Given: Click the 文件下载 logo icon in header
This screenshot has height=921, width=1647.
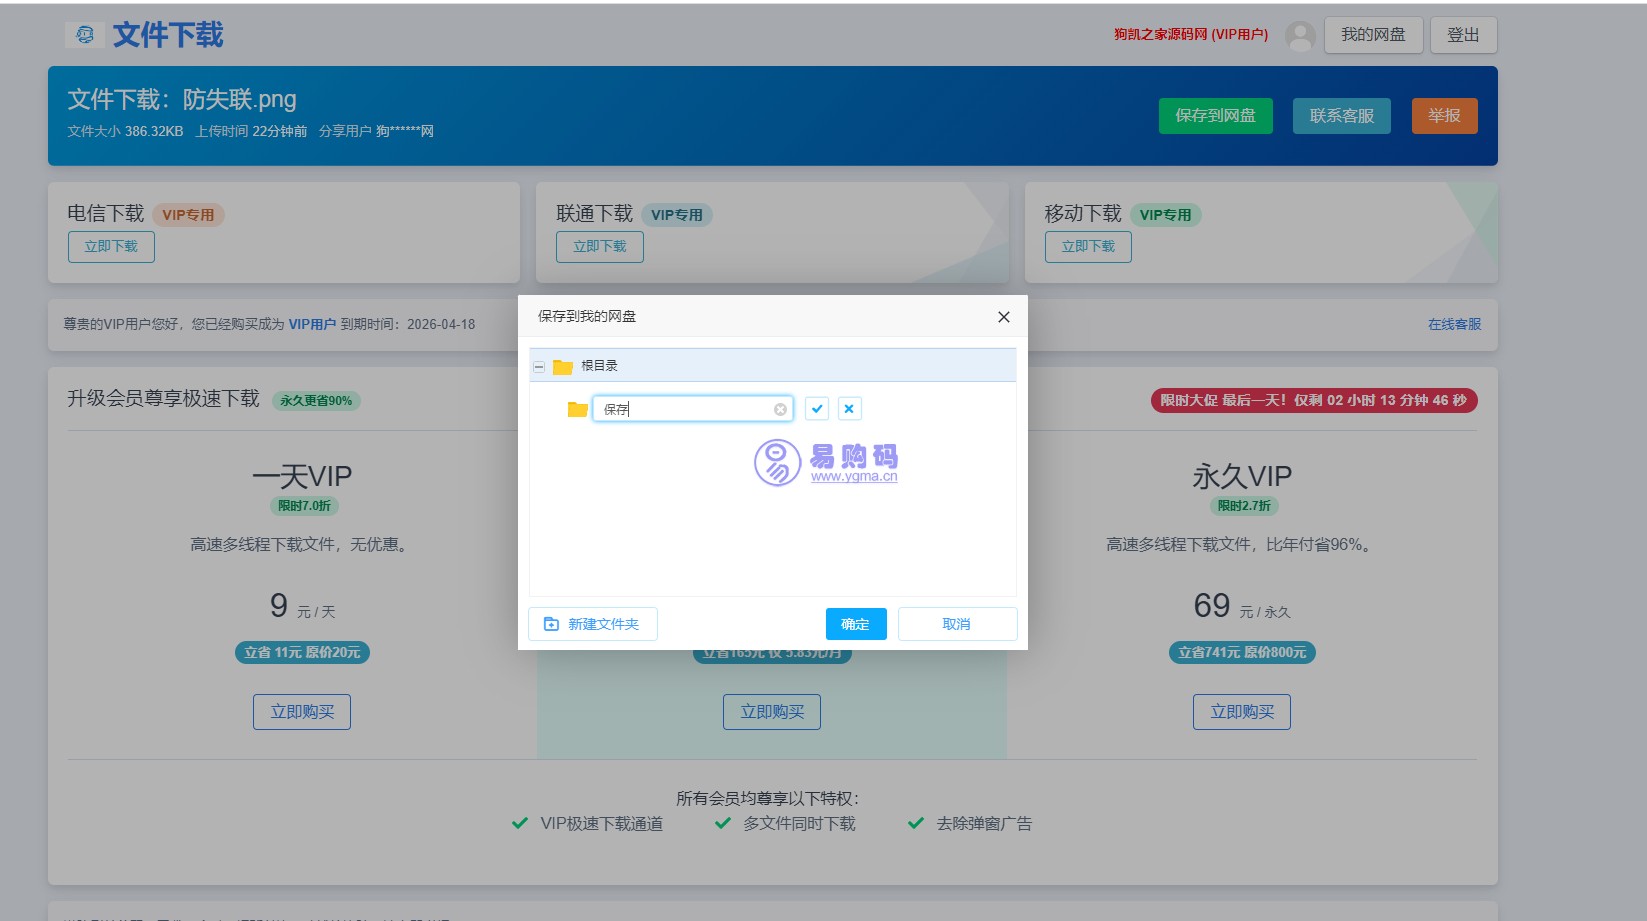Looking at the screenshot, I should [x=85, y=33].
